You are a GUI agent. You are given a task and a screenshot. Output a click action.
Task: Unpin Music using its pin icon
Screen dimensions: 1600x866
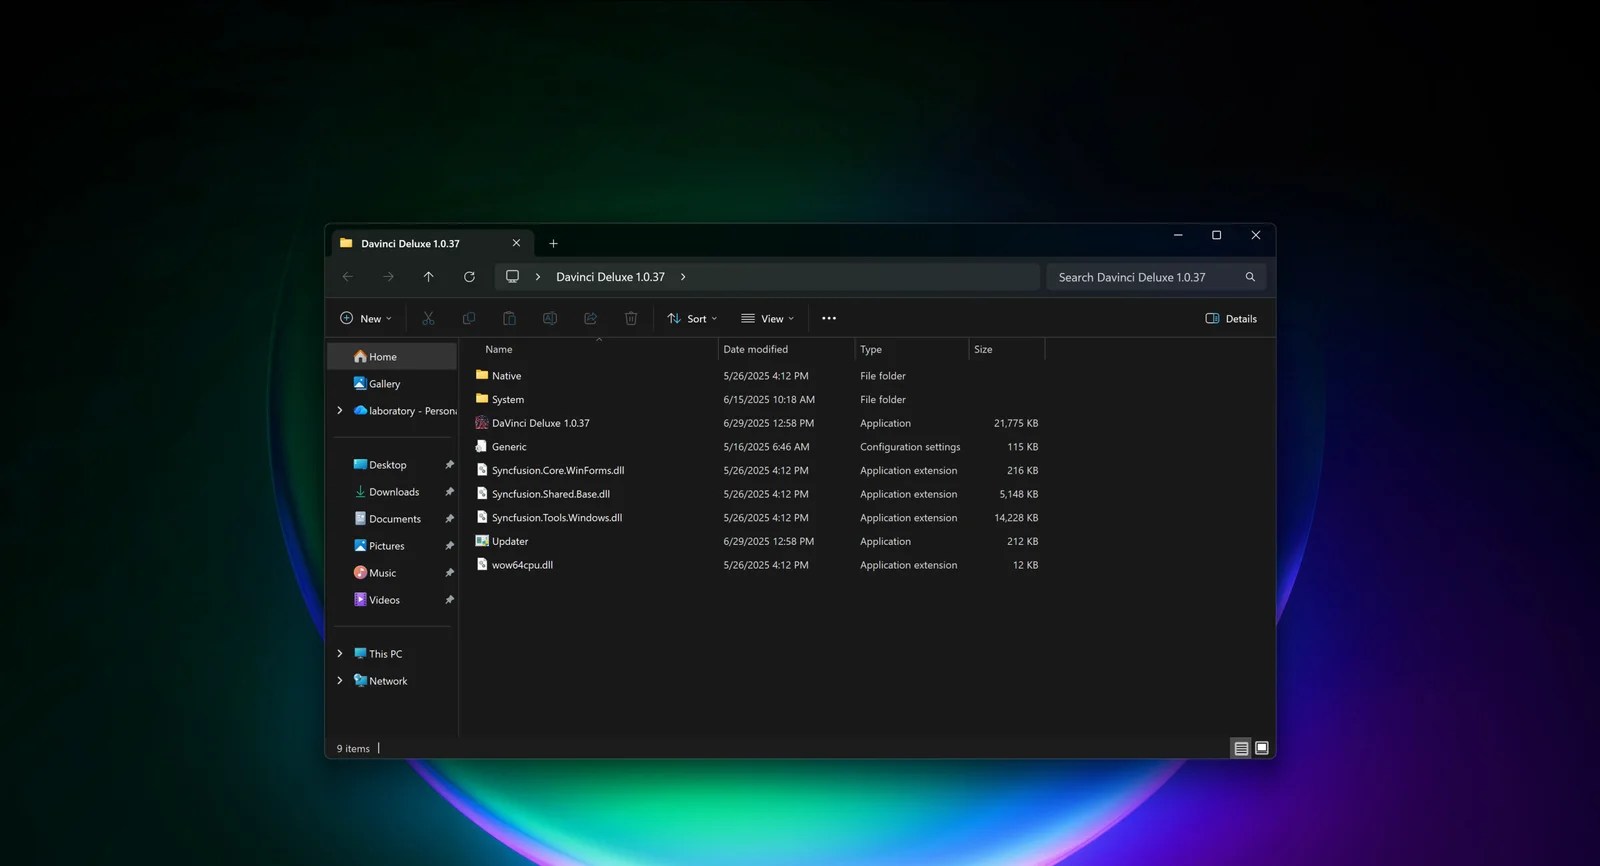(449, 573)
